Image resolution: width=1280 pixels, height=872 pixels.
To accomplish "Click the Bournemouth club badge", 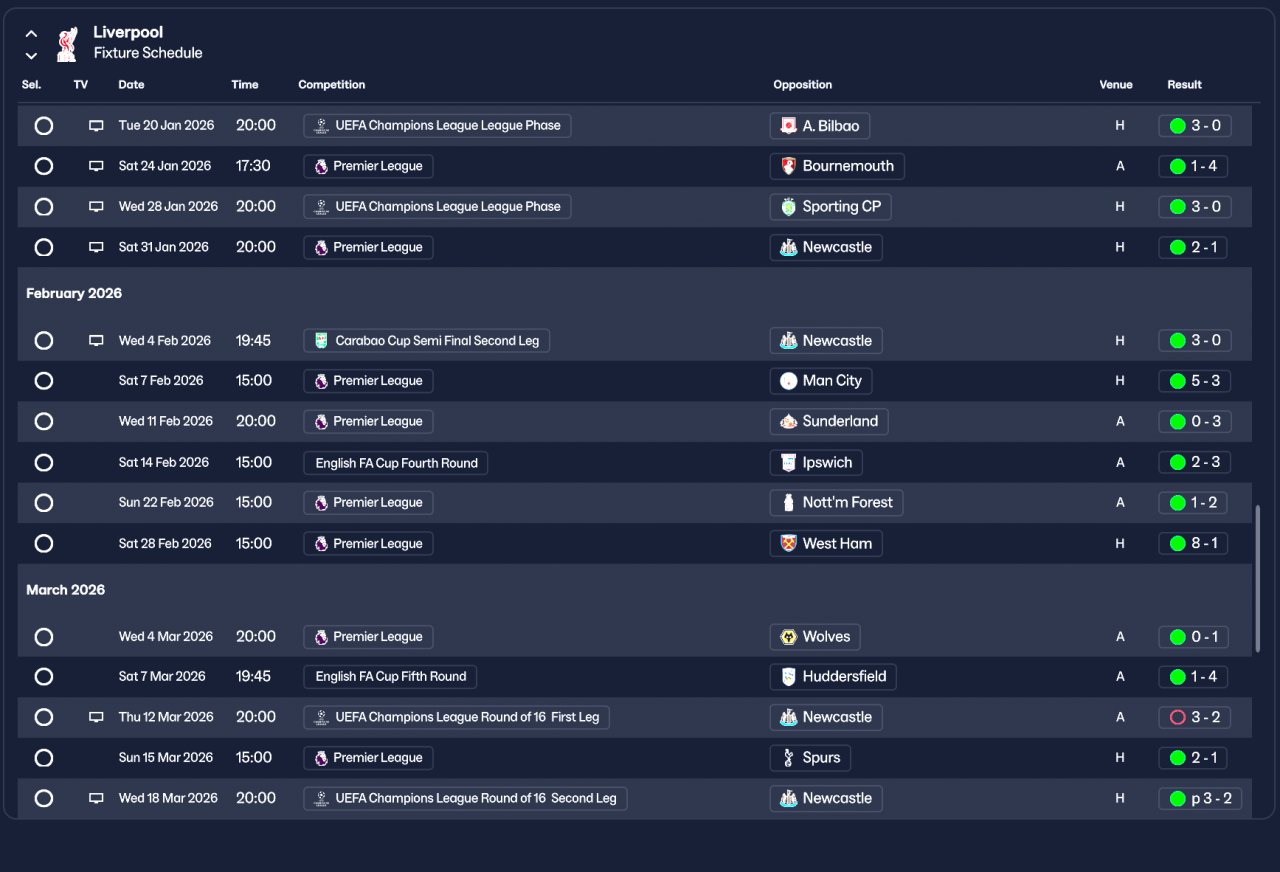I will coord(788,166).
